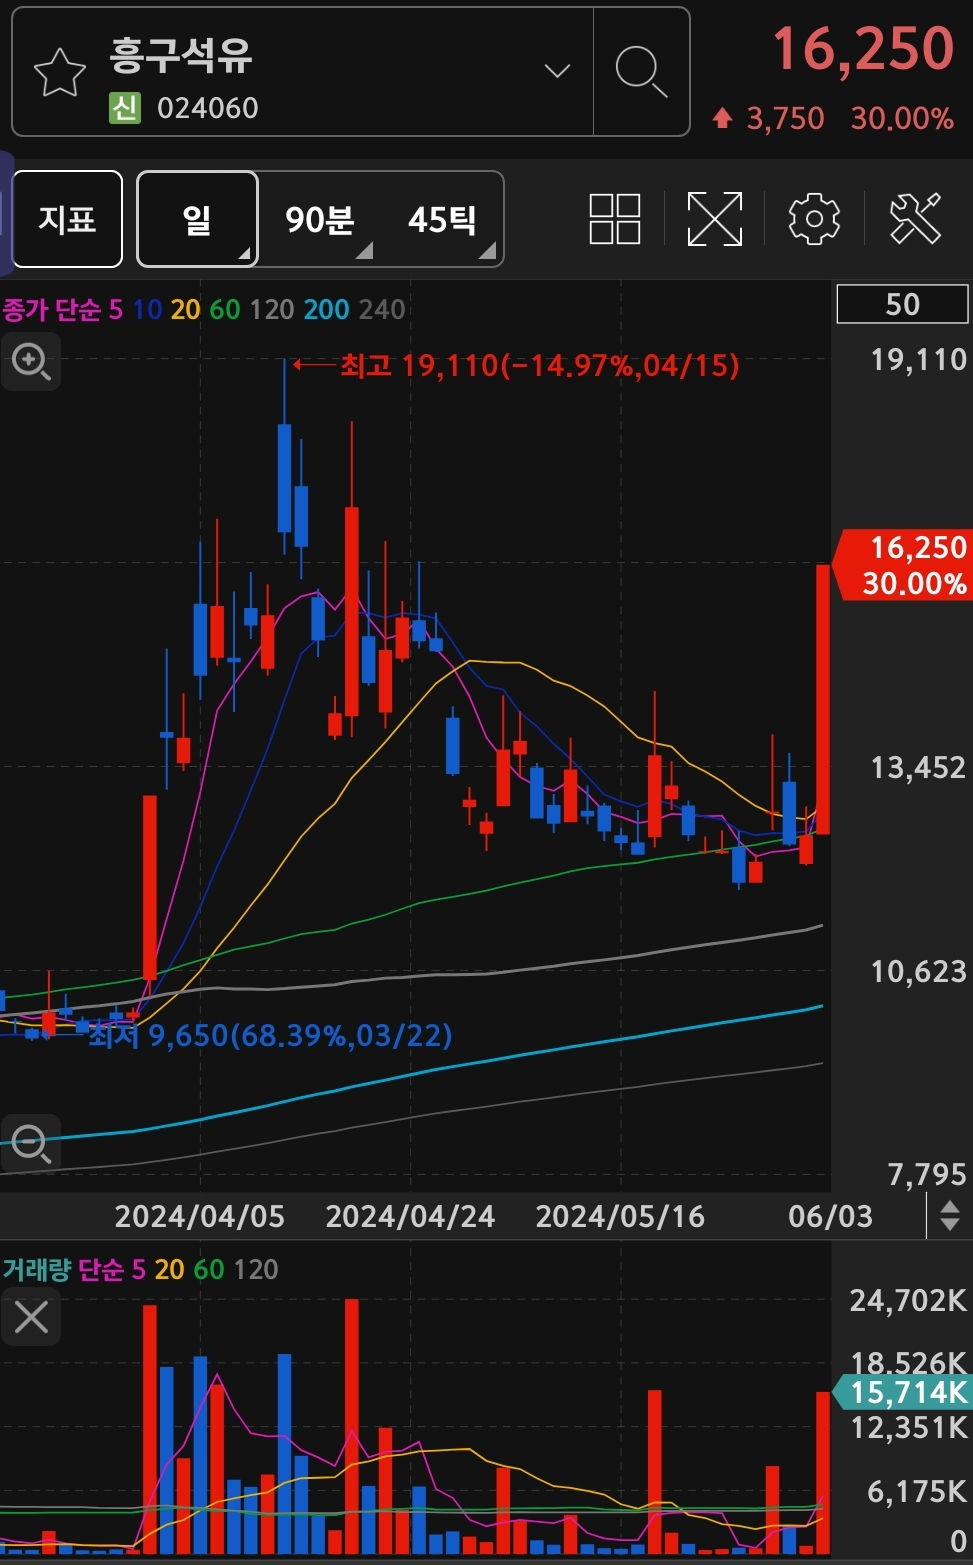The height and width of the screenshot is (1565, 973).
Task: Zoom out on the price chart
Action: click(31, 1143)
